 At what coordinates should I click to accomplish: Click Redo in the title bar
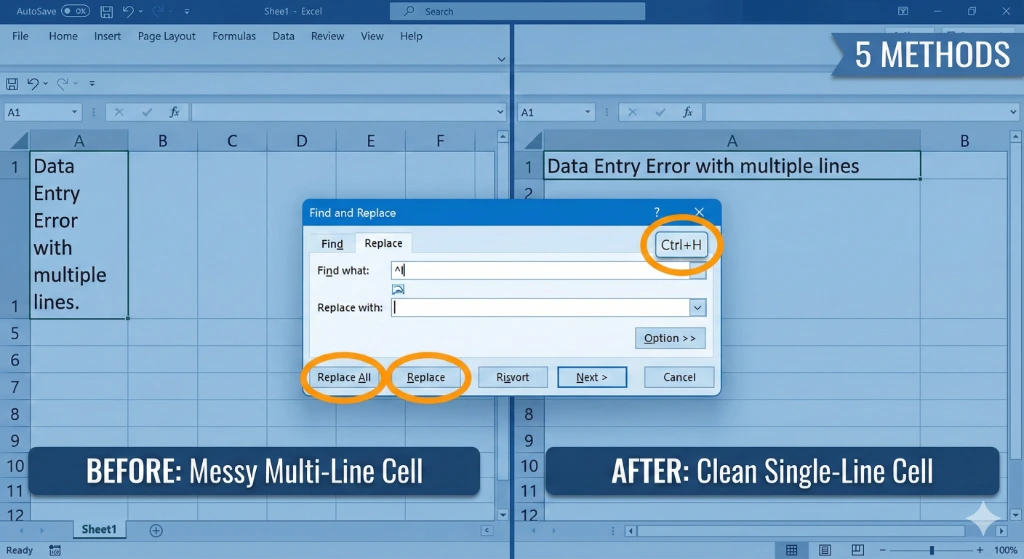[x=157, y=11]
